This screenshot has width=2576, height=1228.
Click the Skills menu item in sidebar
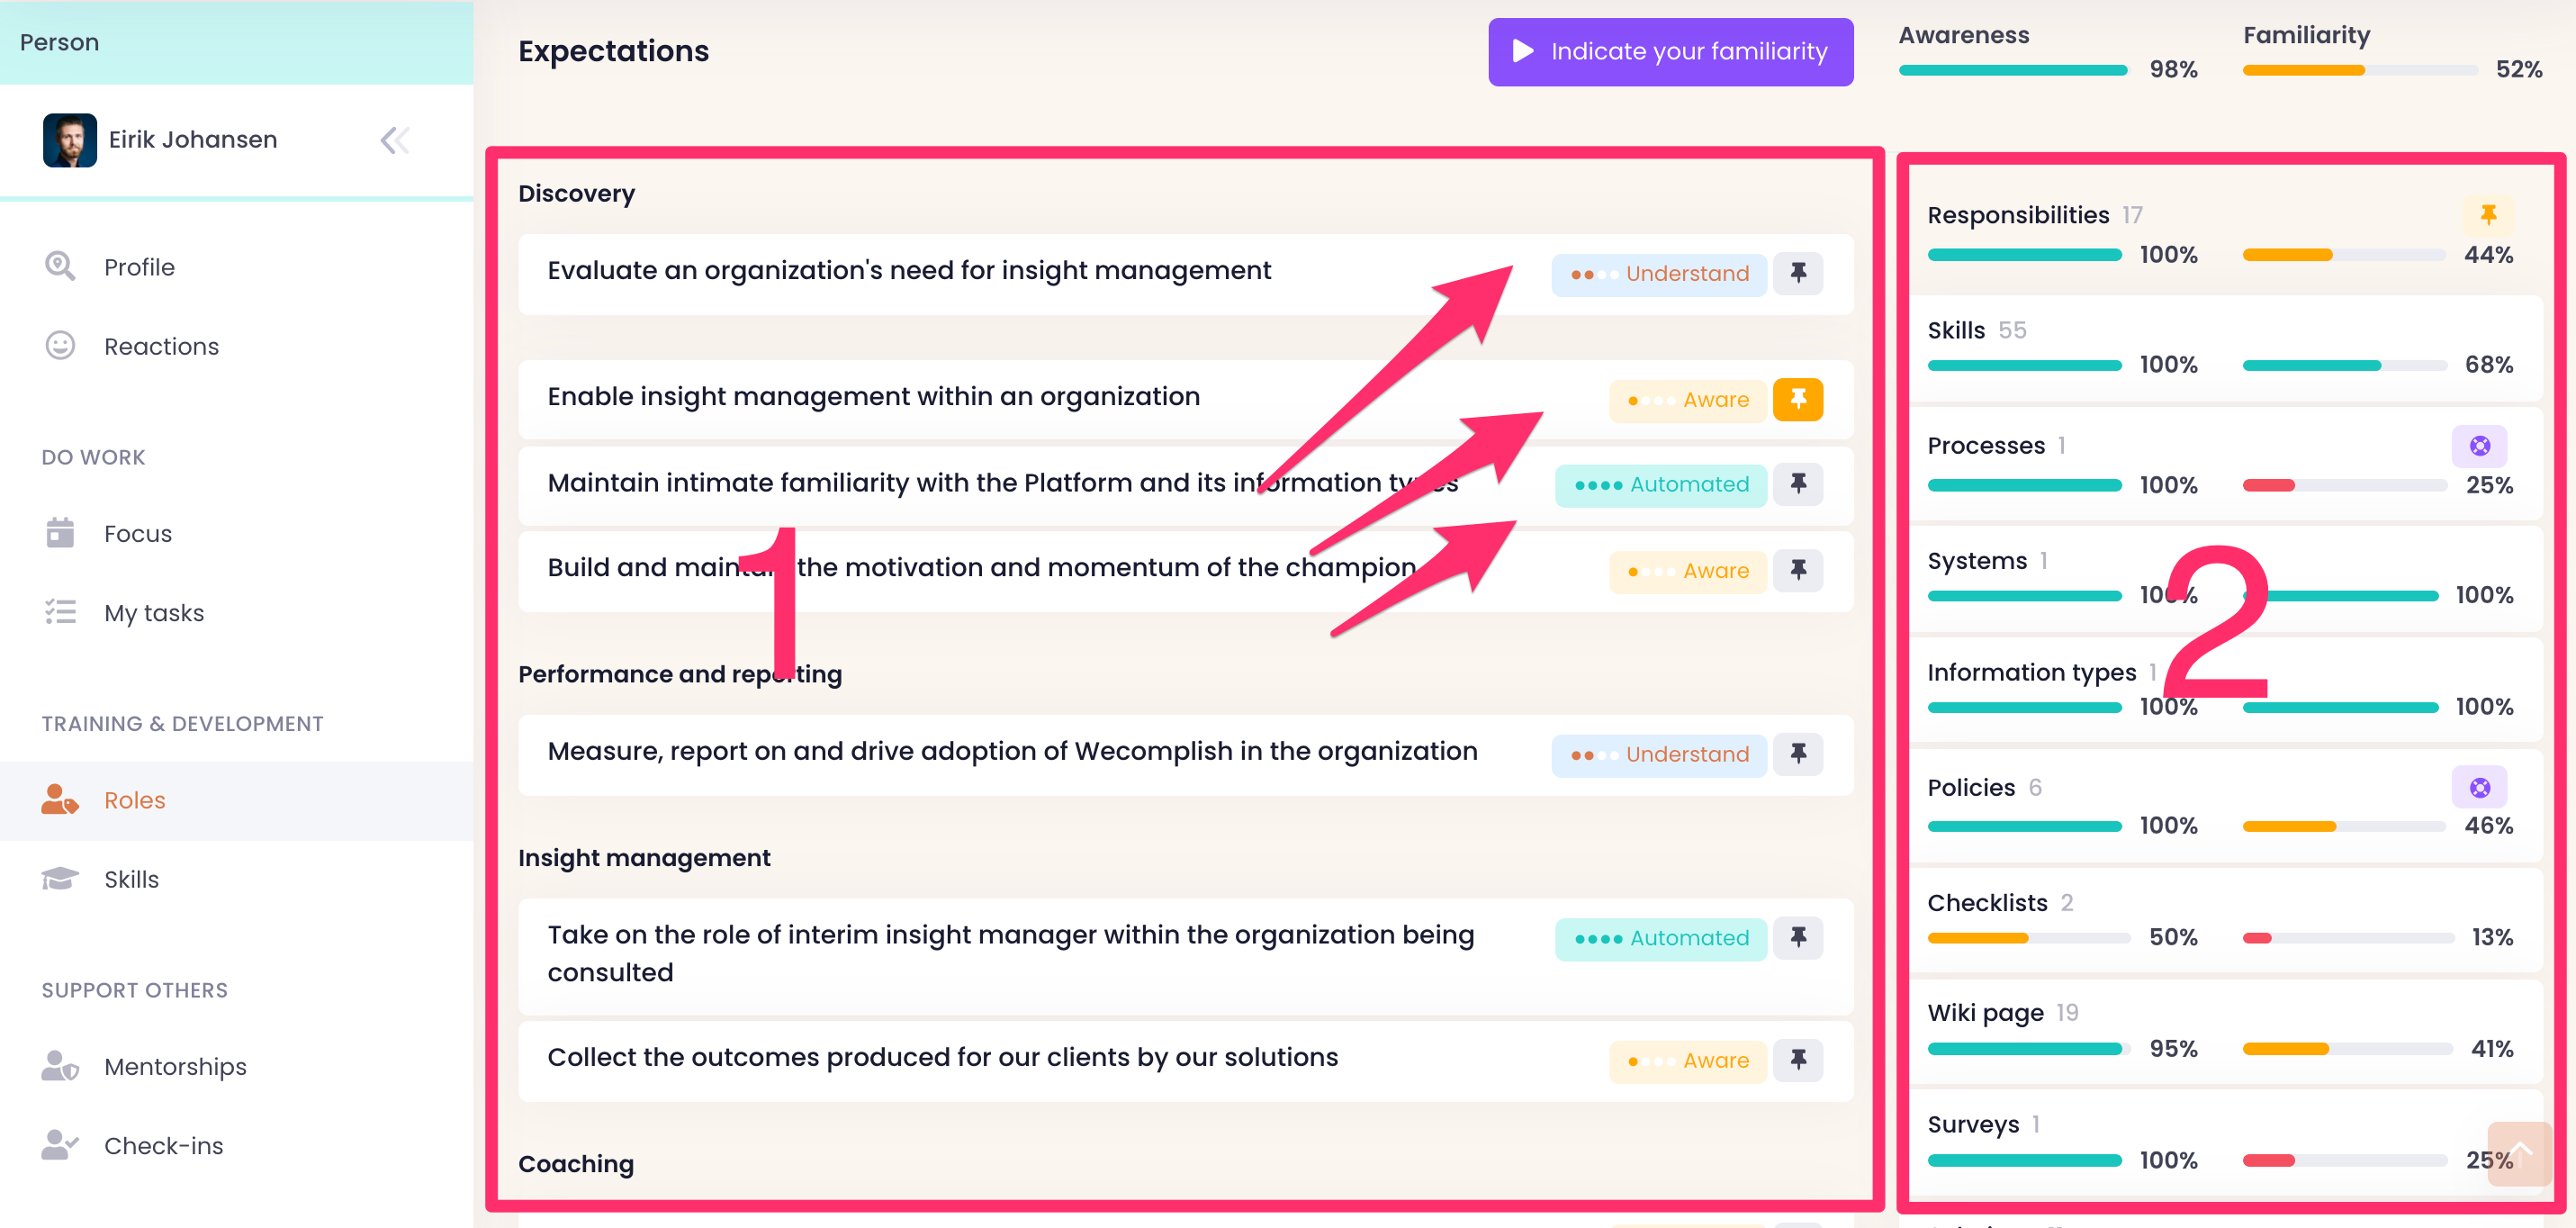pyautogui.click(x=131, y=880)
